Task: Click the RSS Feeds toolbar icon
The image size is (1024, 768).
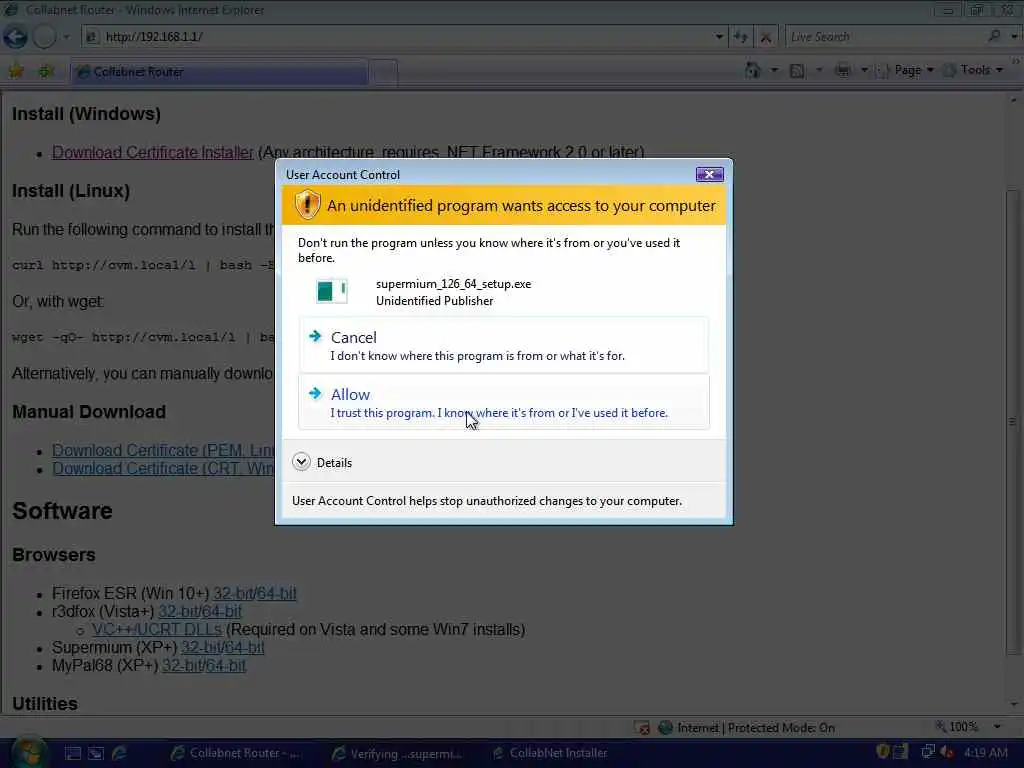Action: (797, 71)
